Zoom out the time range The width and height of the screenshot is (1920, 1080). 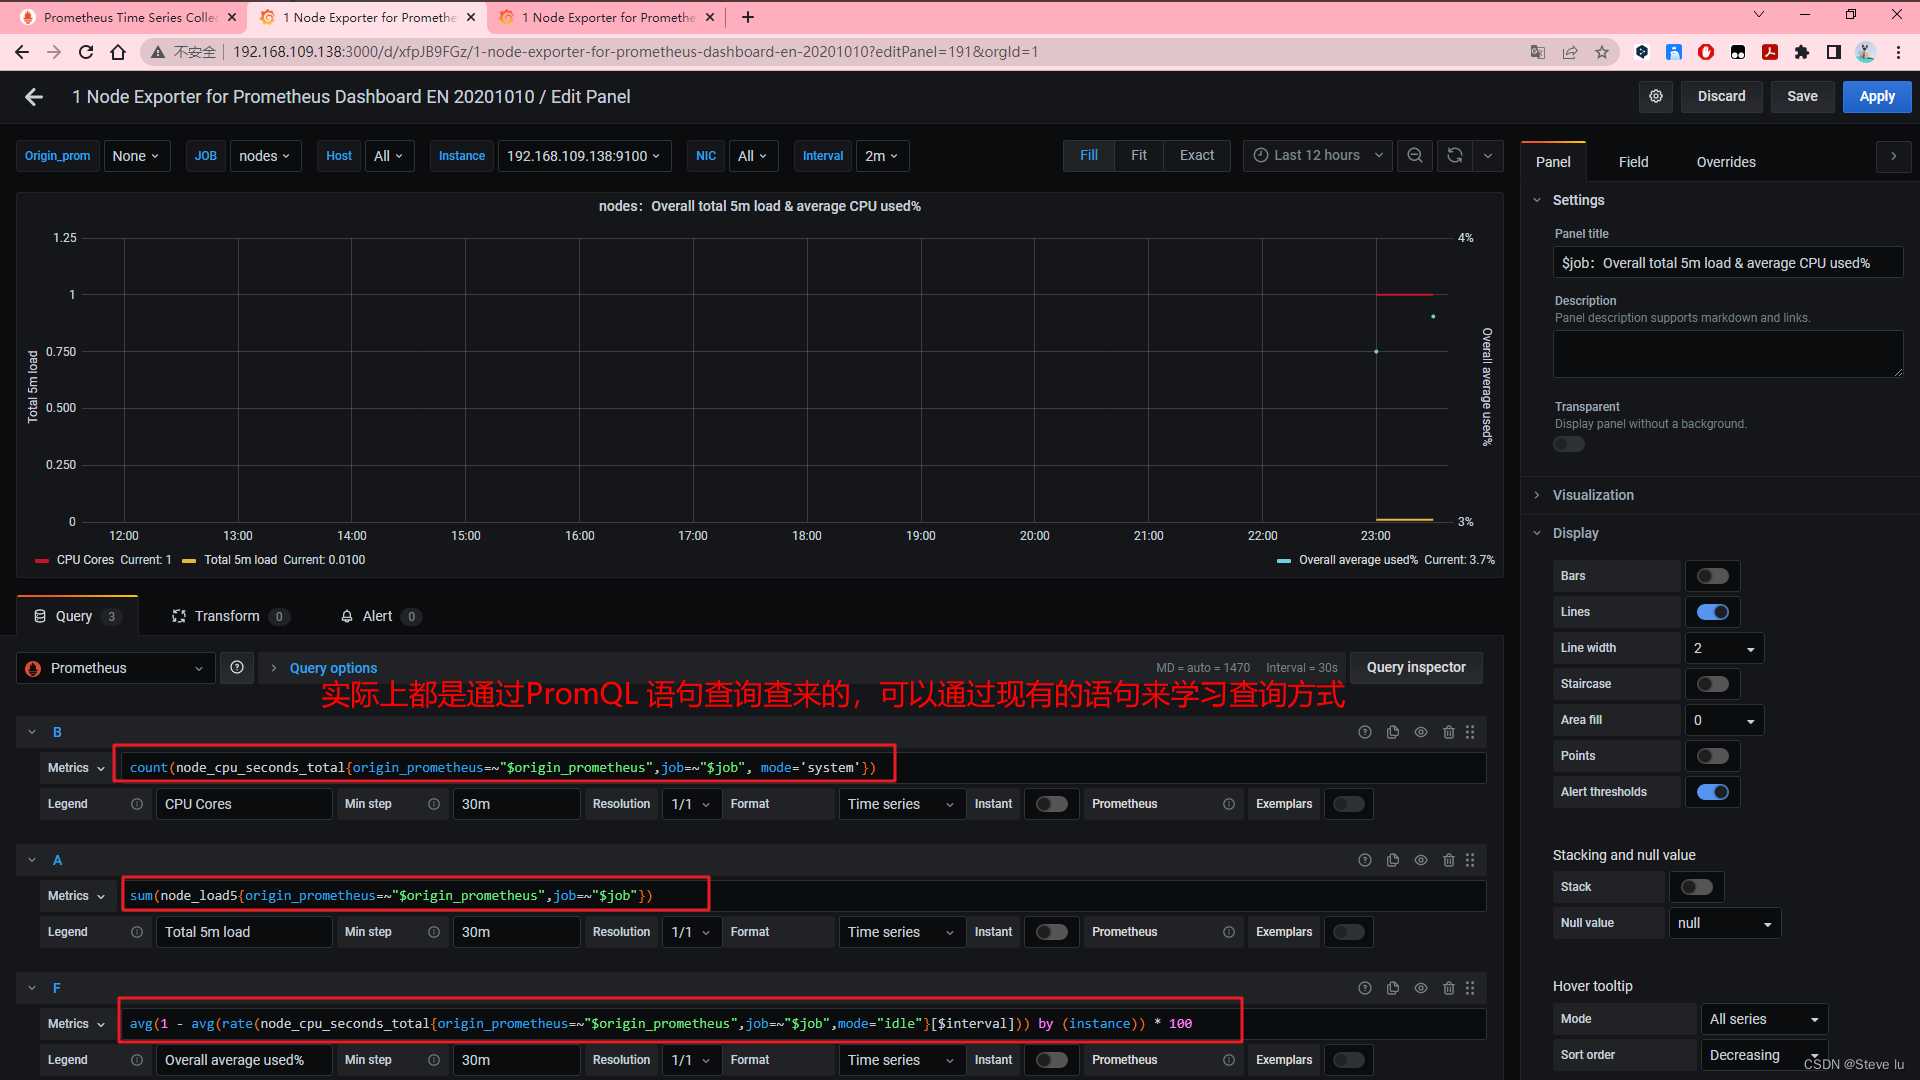pyautogui.click(x=1415, y=156)
